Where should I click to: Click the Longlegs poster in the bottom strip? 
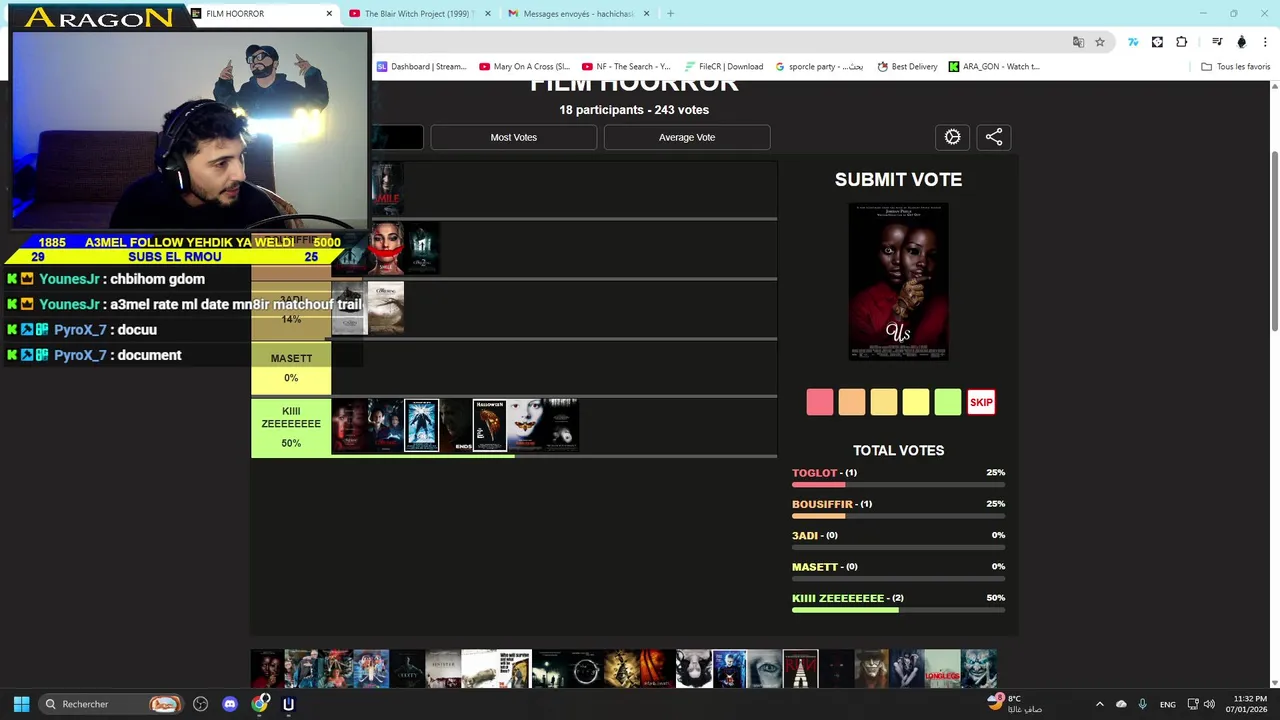coord(942,669)
